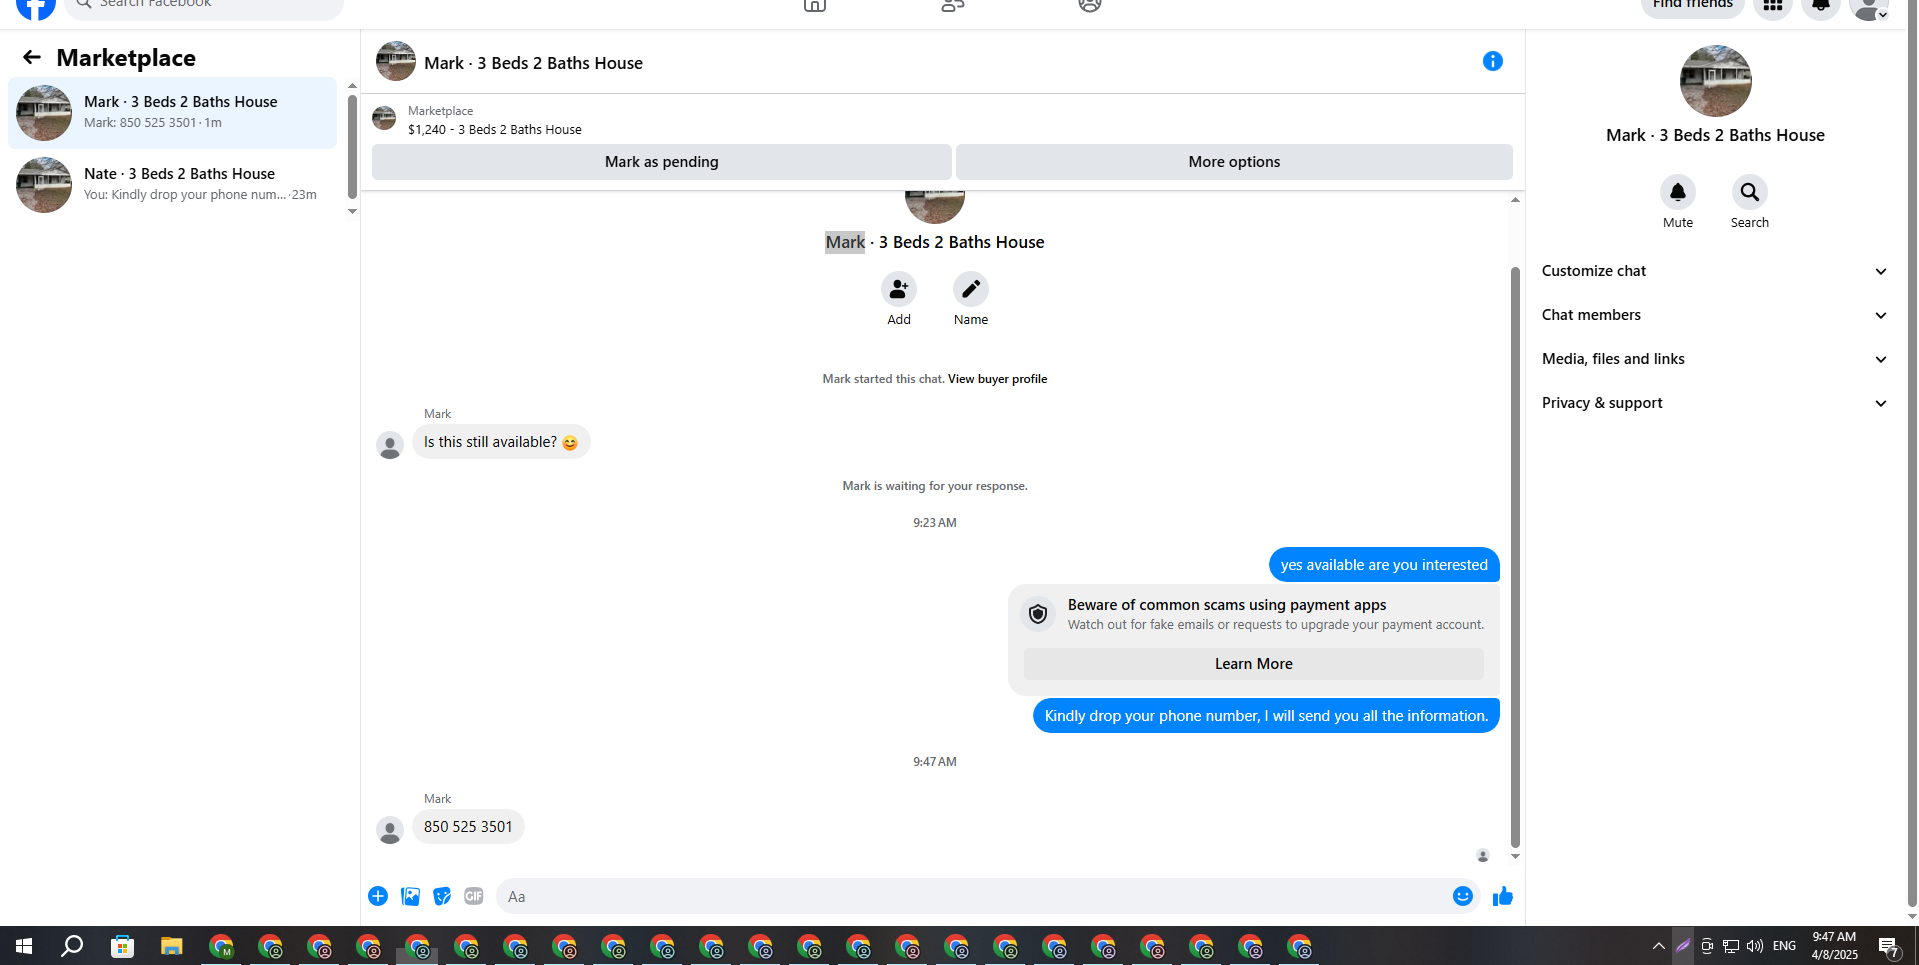The width and height of the screenshot is (1919, 965).
Task: Expand Media, files and links section
Action: tap(1714, 359)
